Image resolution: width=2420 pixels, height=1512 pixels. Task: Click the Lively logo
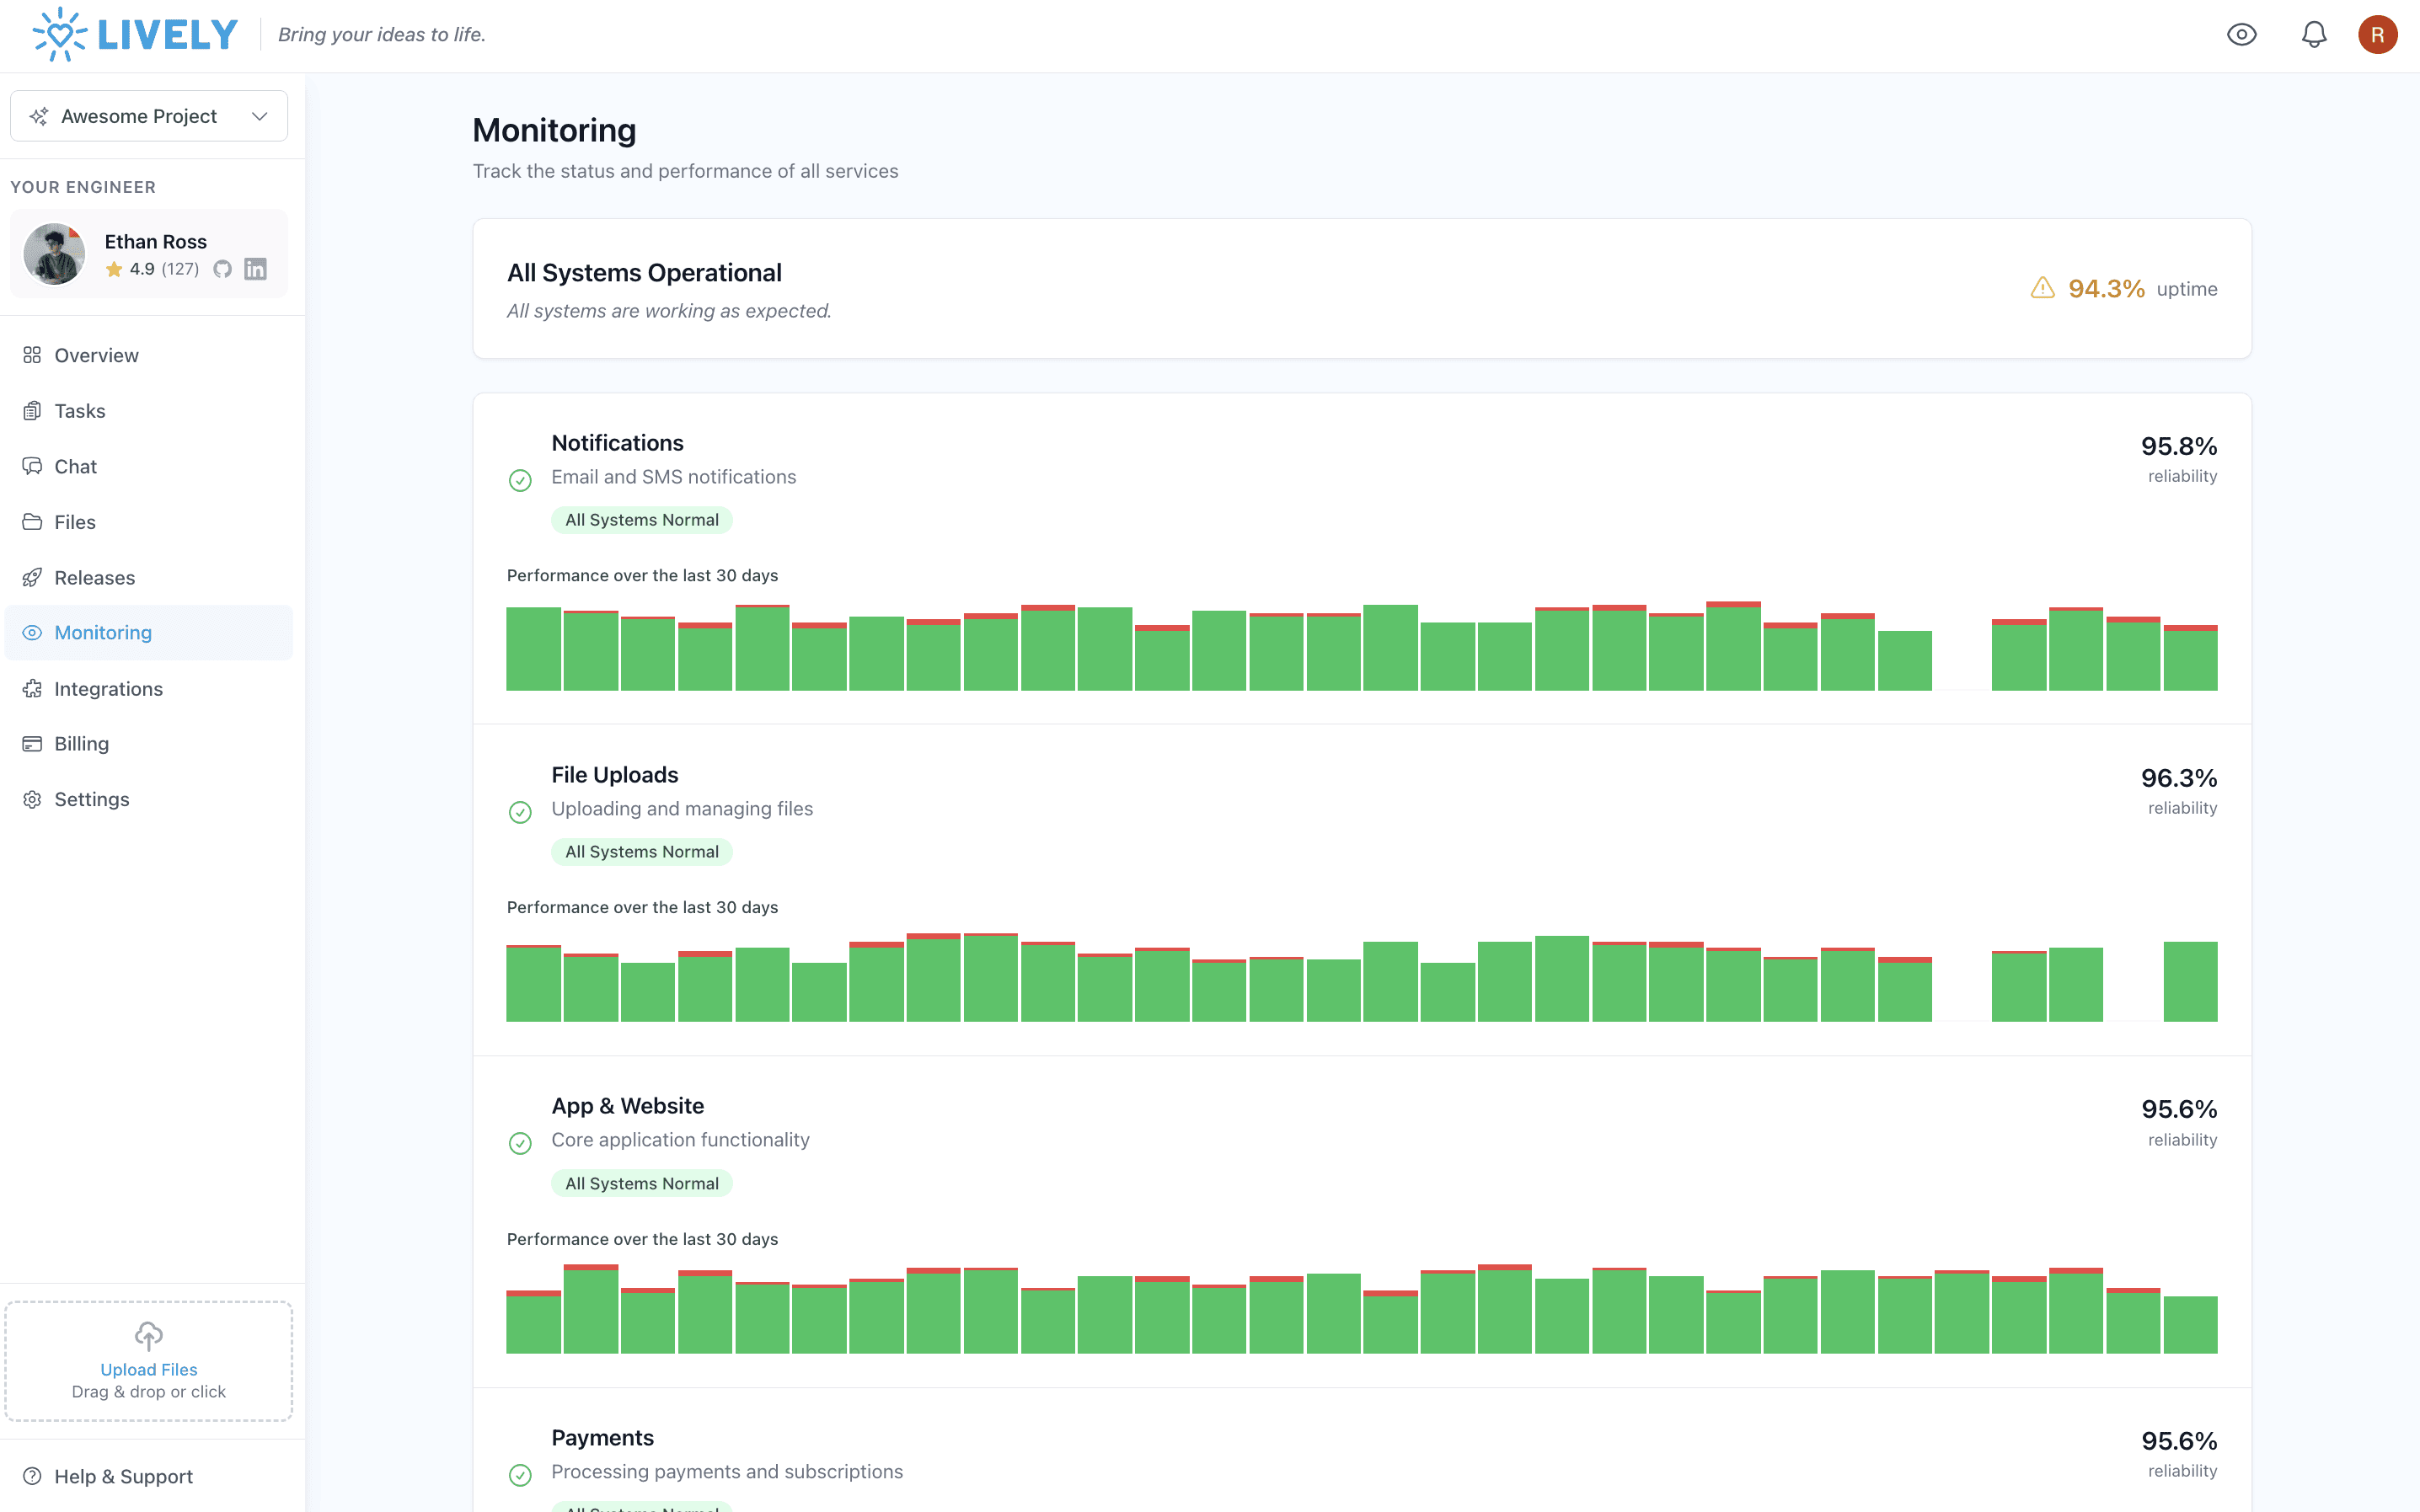pos(135,35)
